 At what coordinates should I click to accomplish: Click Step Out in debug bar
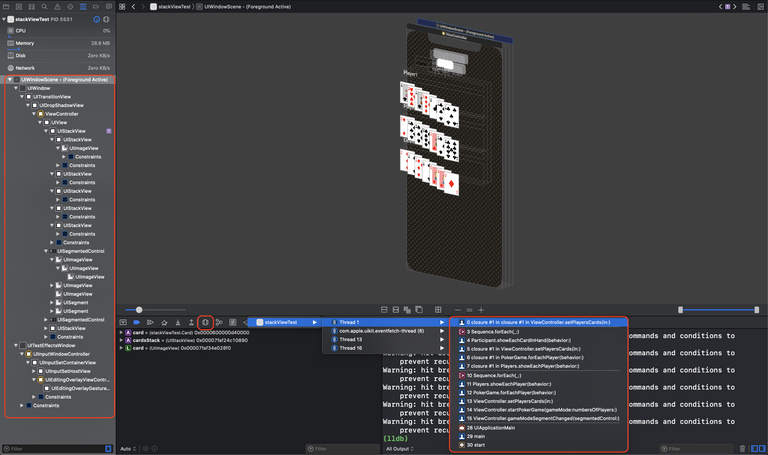pos(192,322)
